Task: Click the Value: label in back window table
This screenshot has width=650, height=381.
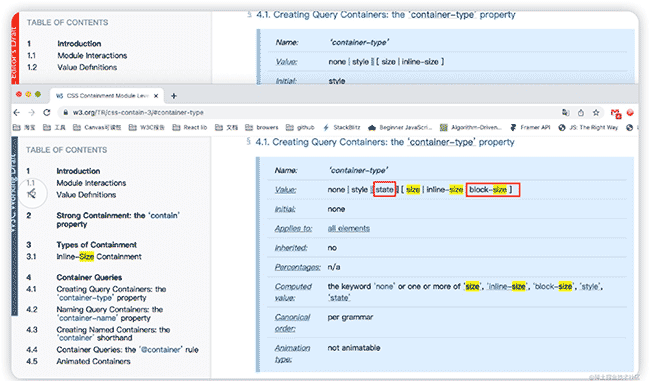Action: (286, 62)
